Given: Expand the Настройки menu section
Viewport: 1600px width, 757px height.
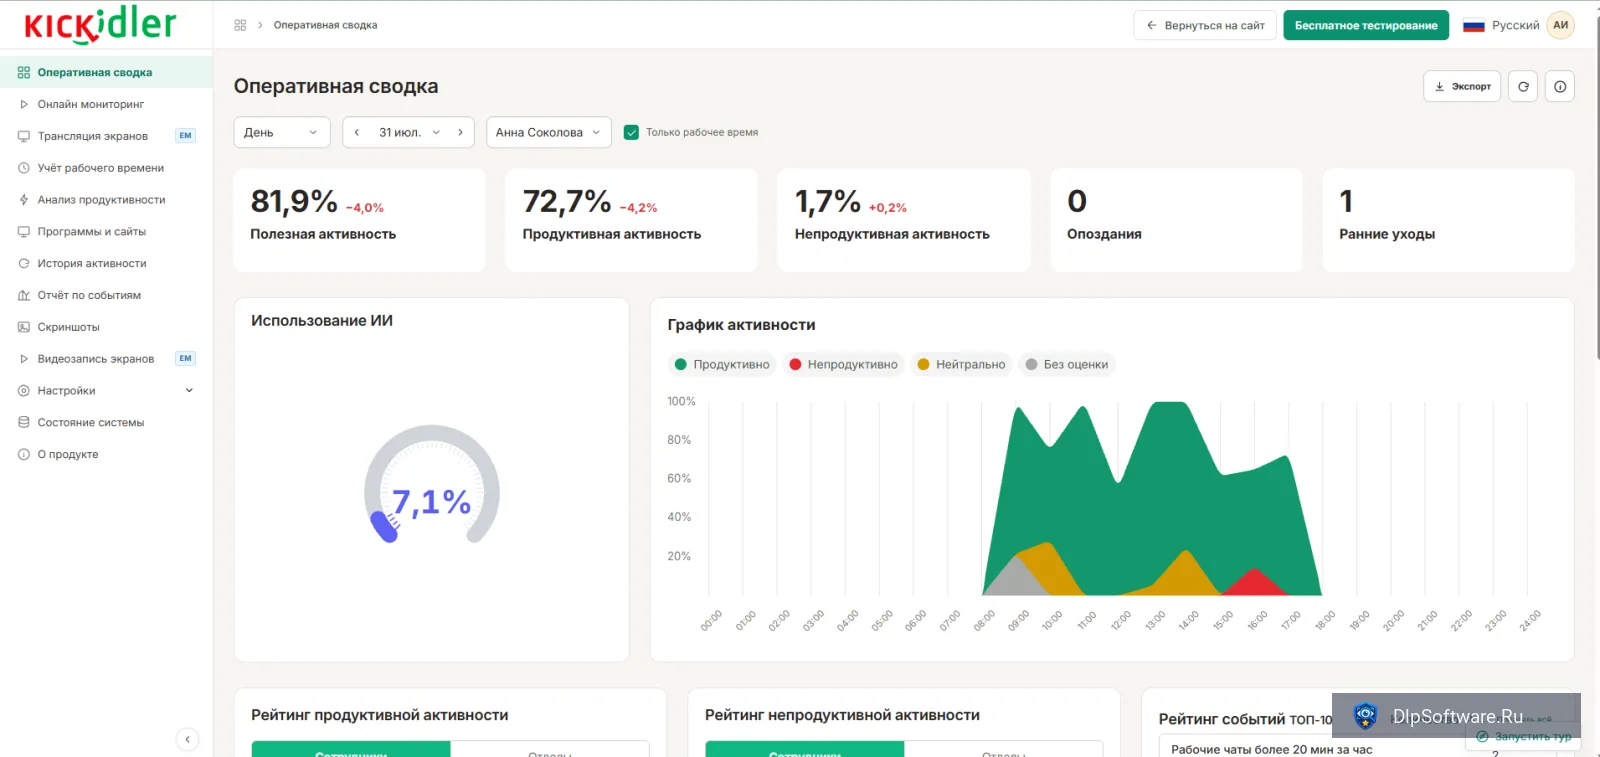Looking at the screenshot, I should [x=106, y=391].
